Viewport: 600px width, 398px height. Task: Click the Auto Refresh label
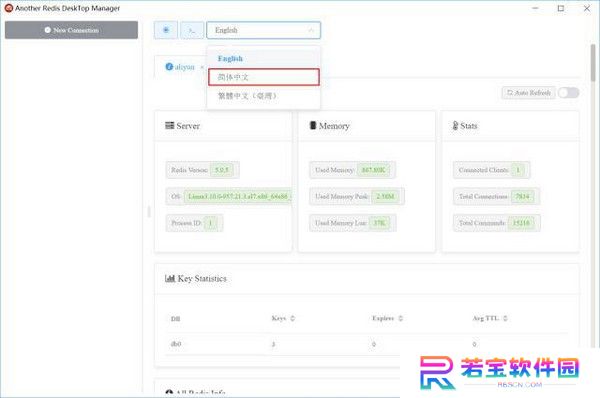528,93
